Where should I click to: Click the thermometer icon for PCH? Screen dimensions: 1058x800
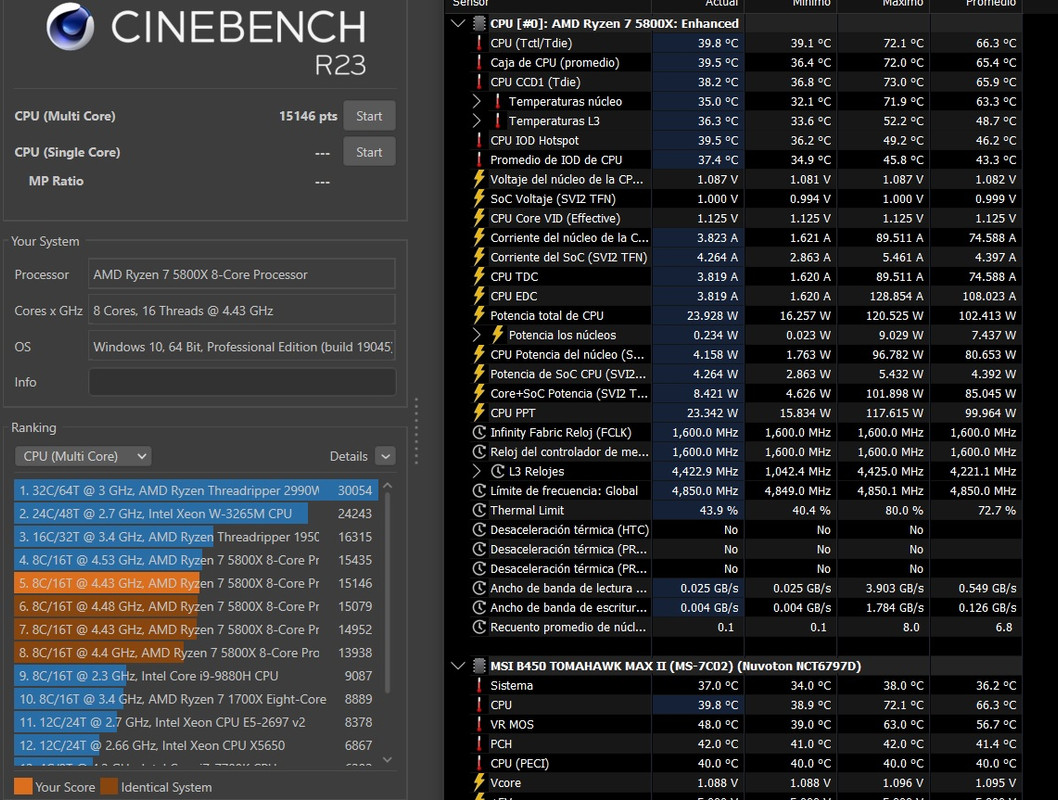479,744
